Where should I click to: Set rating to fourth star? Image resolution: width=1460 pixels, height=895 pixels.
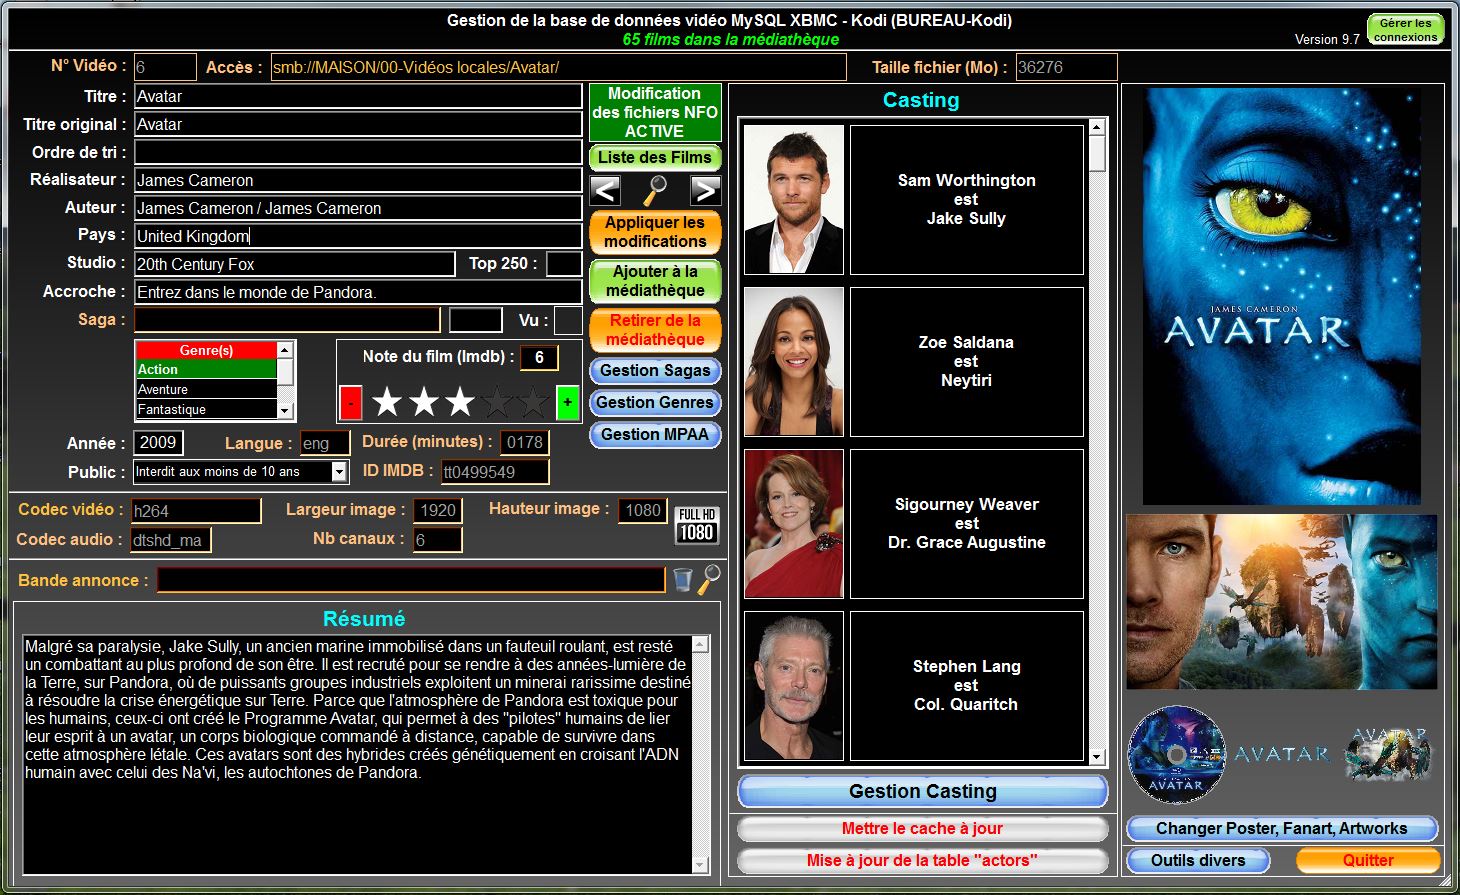click(x=497, y=403)
